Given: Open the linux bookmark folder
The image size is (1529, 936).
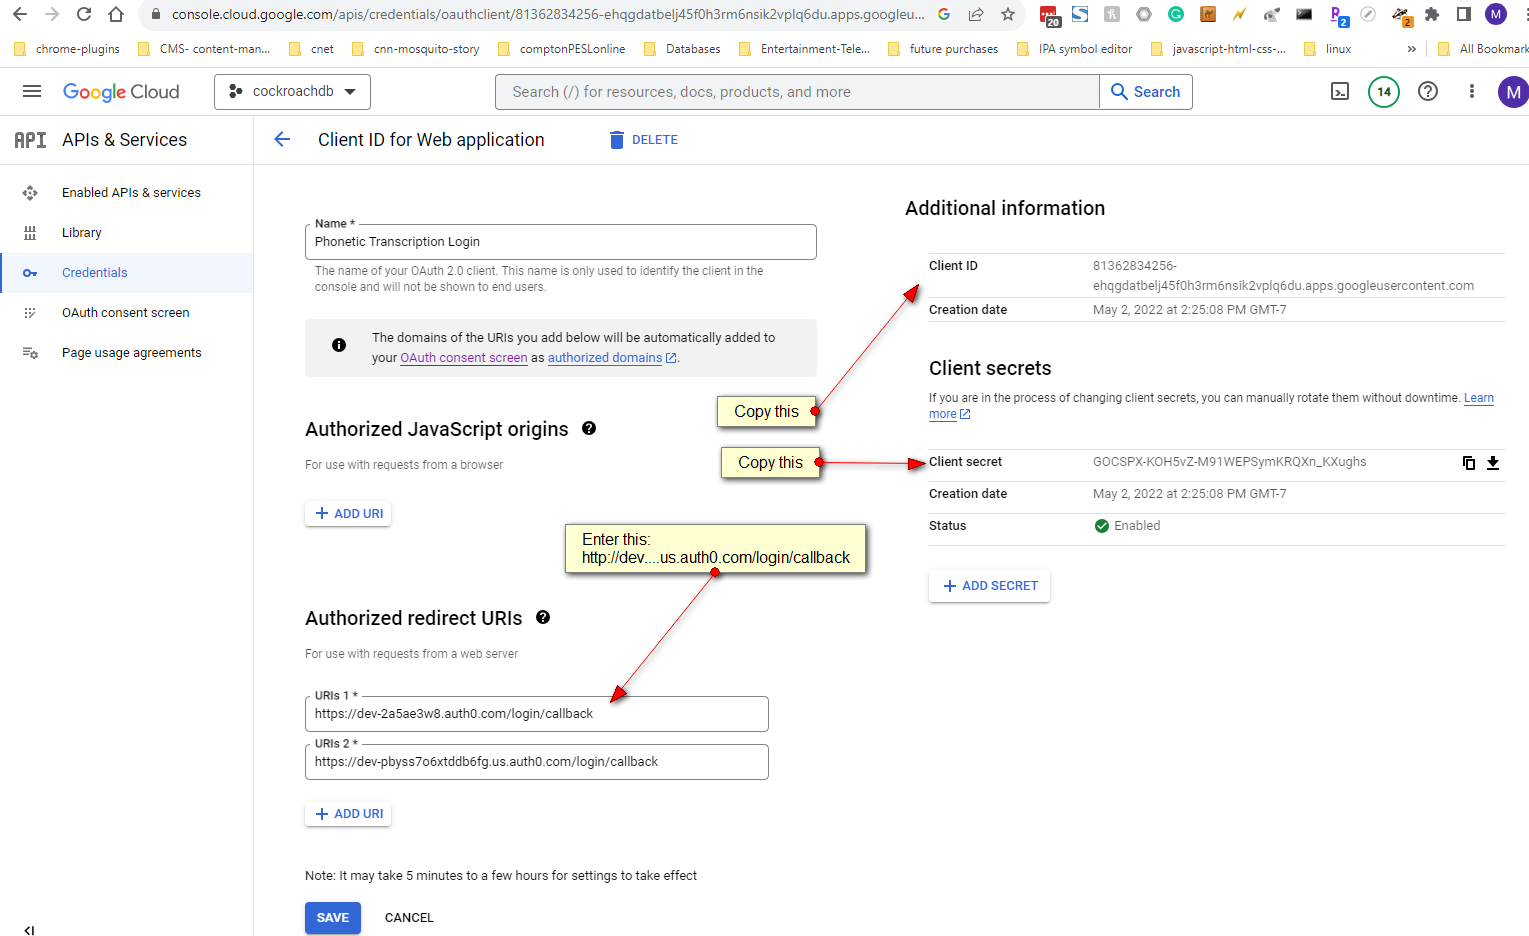Looking at the screenshot, I should 1327,49.
